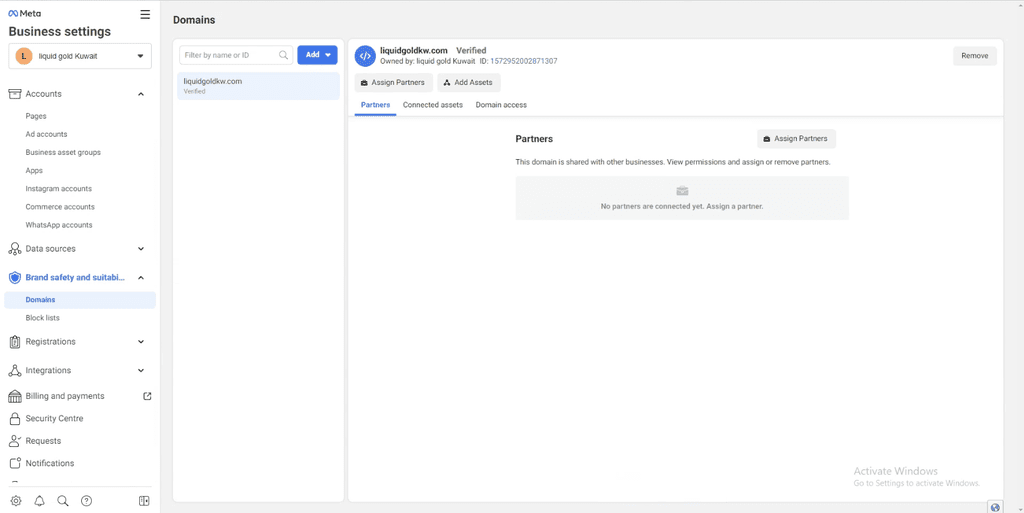Click the orange L business avatar
The height and width of the screenshot is (513, 1024).
[x=24, y=56]
